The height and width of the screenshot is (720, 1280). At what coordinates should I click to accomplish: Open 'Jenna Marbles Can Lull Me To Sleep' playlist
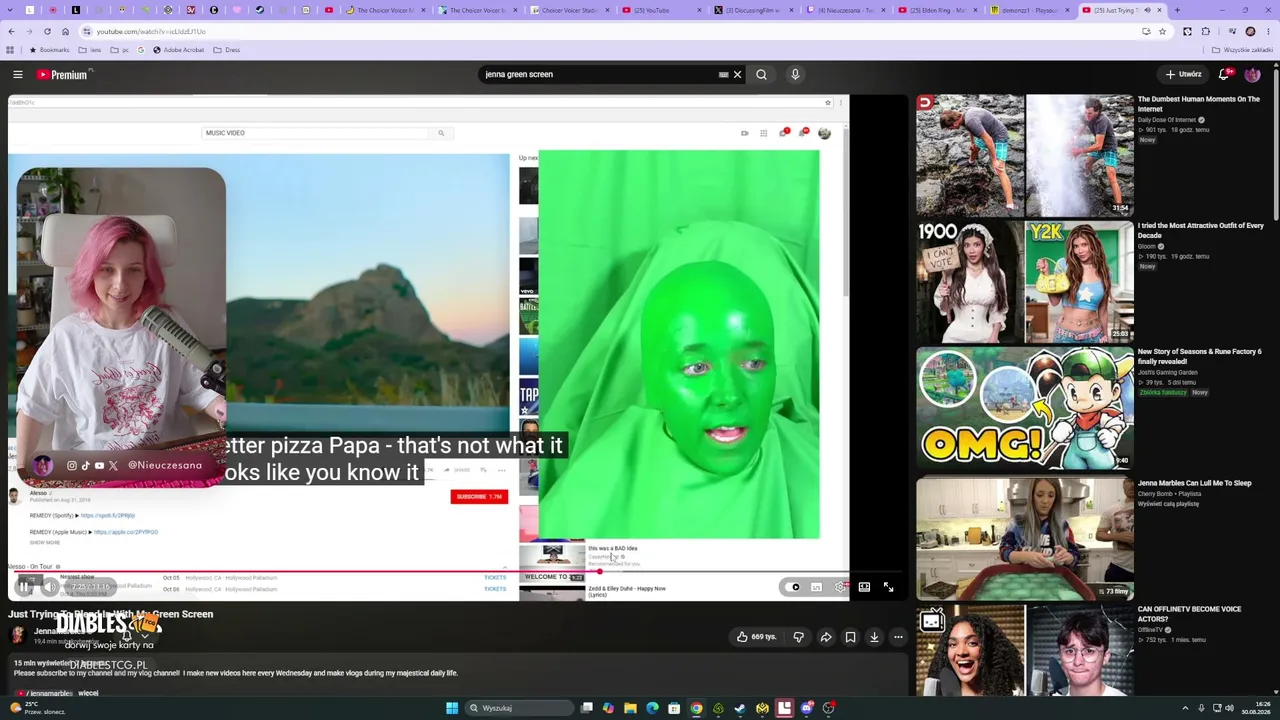coord(1194,483)
